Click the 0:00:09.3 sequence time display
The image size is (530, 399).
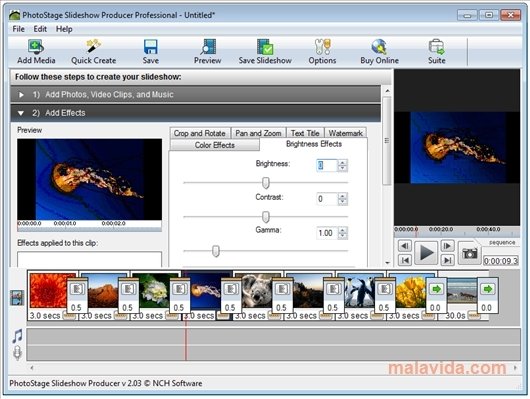501,261
